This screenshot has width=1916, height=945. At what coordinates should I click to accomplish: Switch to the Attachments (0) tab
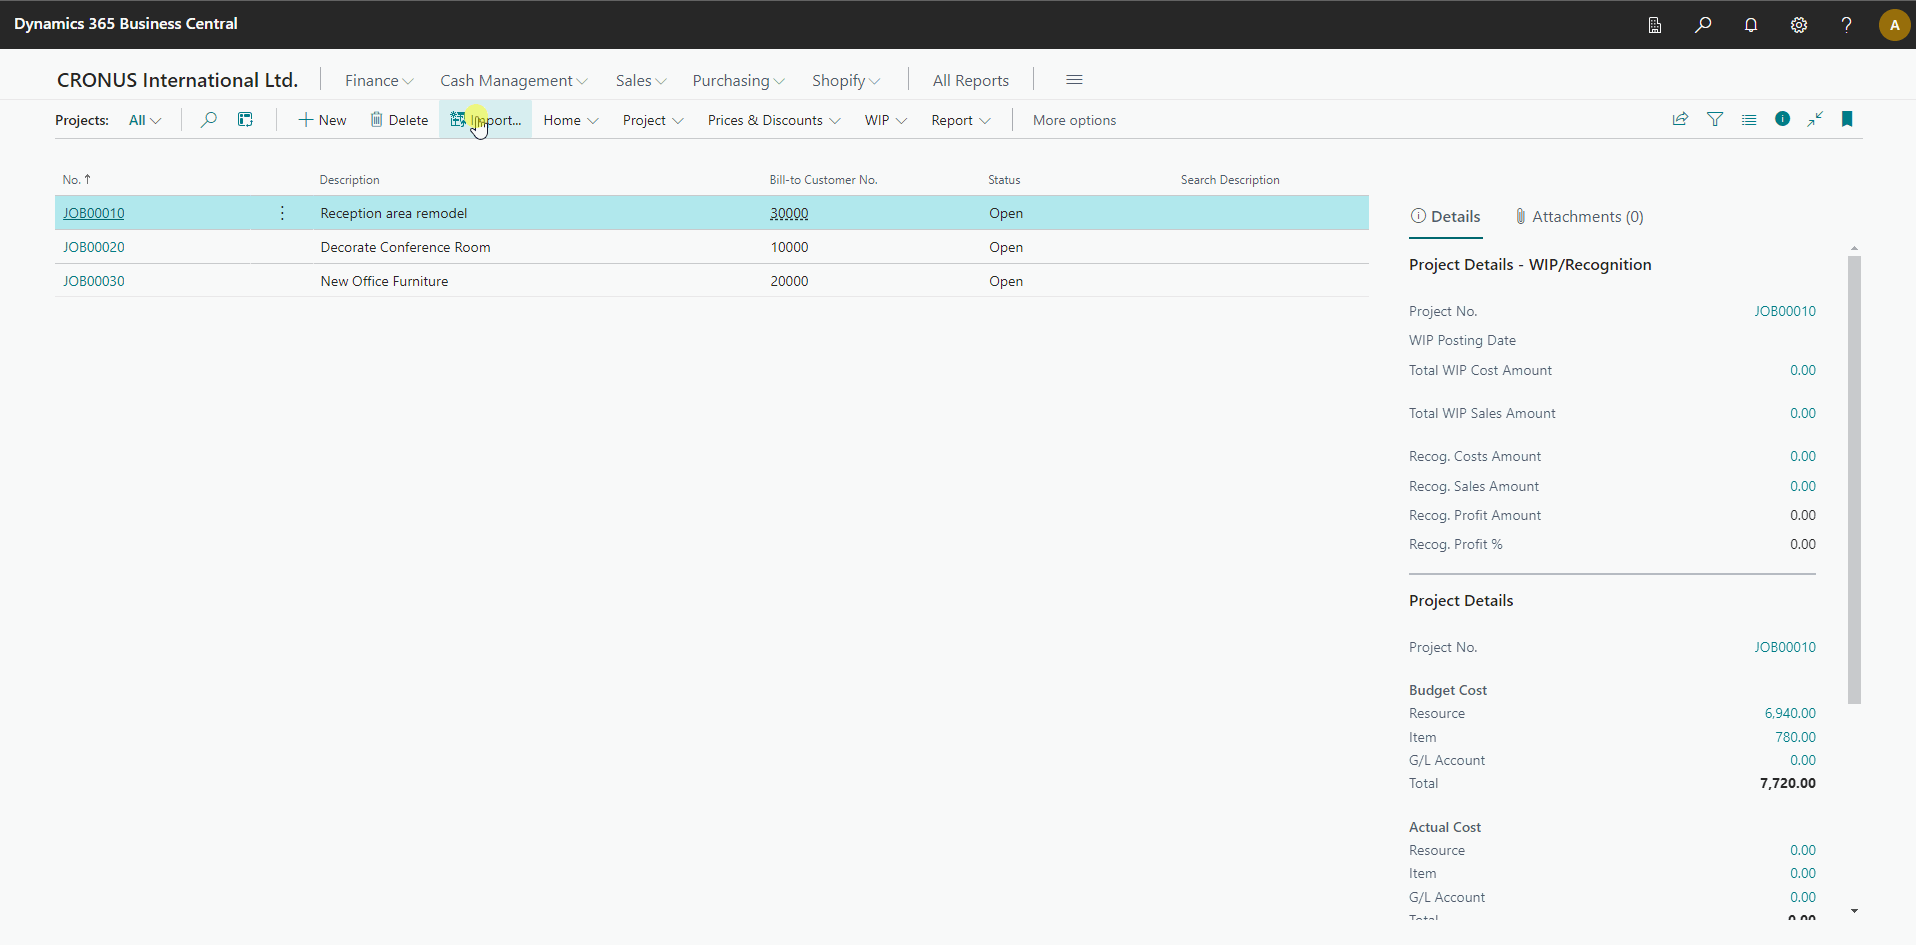point(1579,217)
